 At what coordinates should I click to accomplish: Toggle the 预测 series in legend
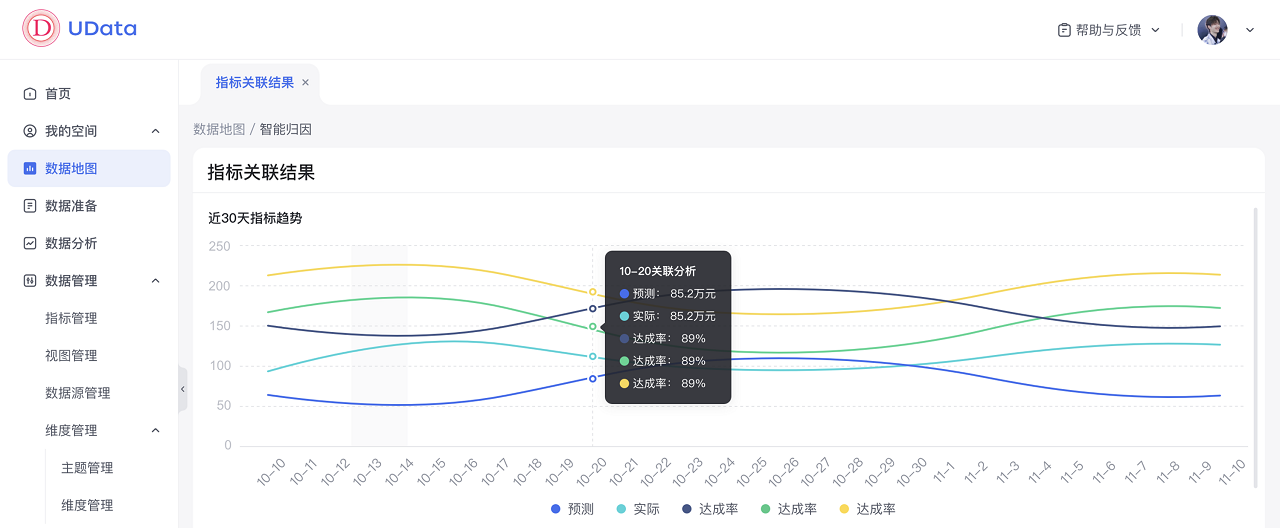573,509
